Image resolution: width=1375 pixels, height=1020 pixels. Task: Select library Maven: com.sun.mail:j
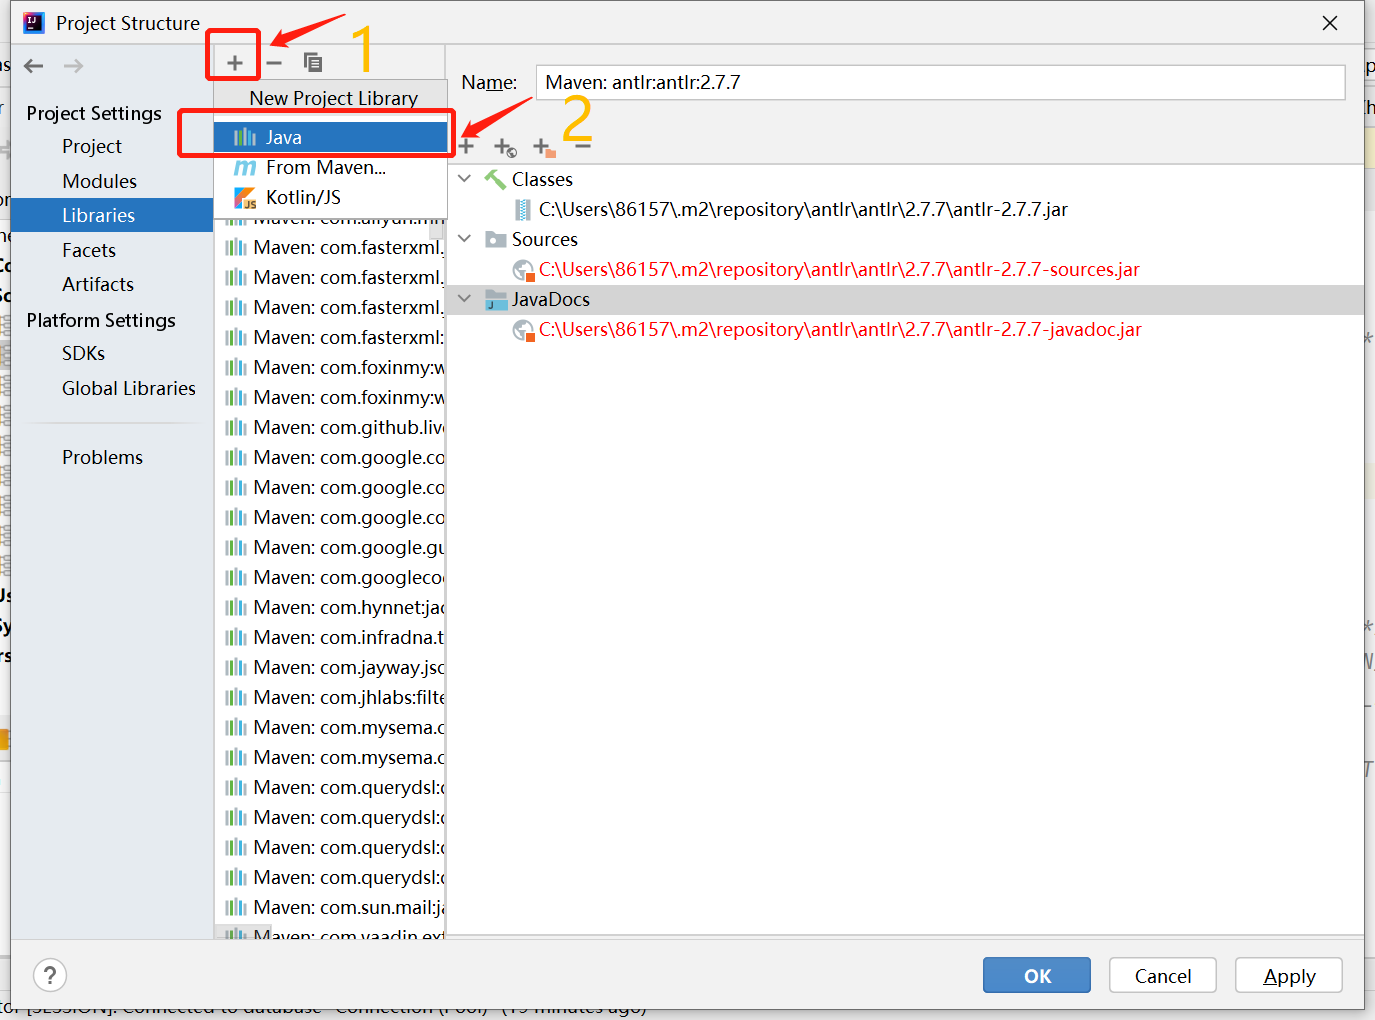[x=331, y=907]
